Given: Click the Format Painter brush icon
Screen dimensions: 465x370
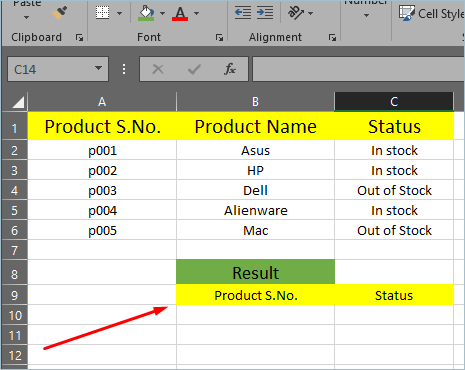Looking at the screenshot, I should pos(59,13).
